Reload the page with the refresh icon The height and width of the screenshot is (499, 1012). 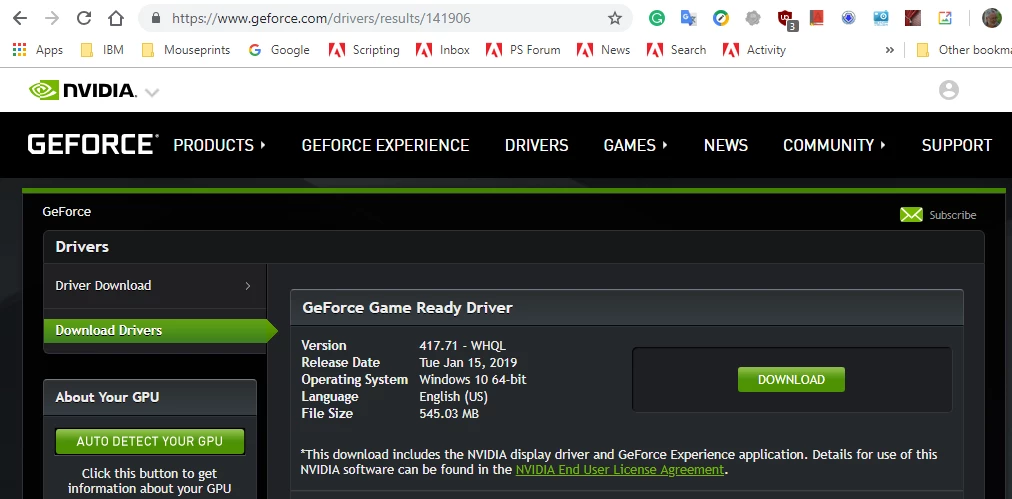tap(84, 18)
